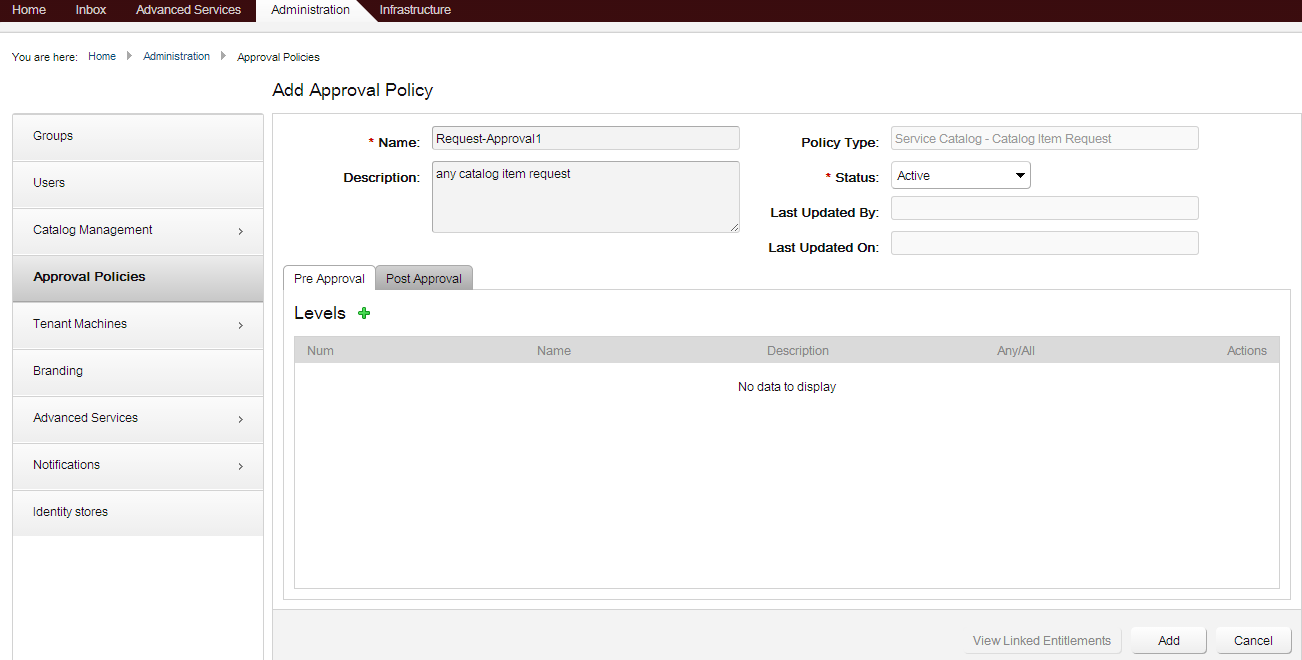The image size is (1302, 660).
Task: Click the Administration breadcrumb link
Action: (176, 57)
